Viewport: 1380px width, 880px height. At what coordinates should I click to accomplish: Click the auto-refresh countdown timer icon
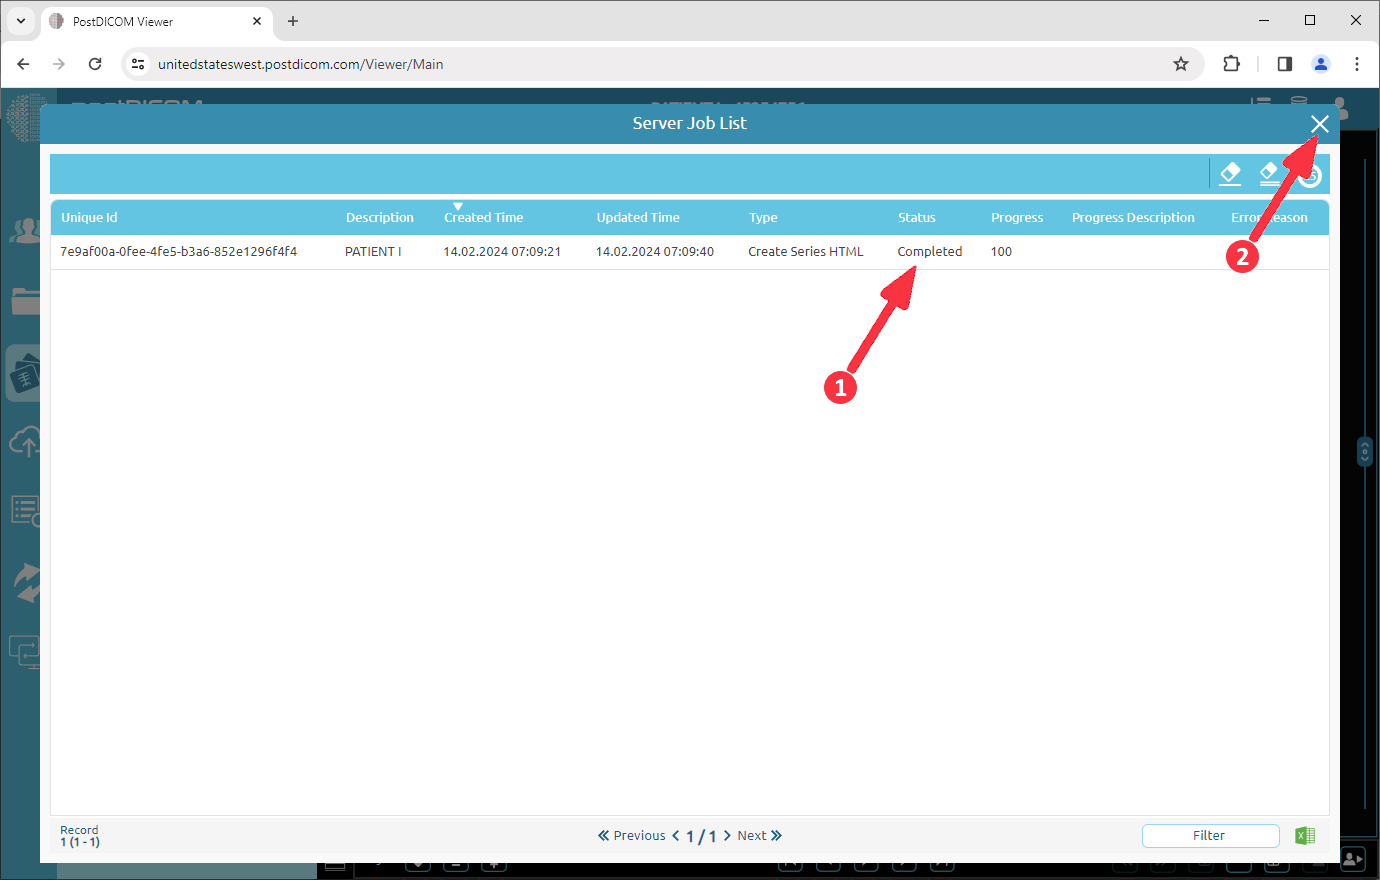[x=1309, y=173]
